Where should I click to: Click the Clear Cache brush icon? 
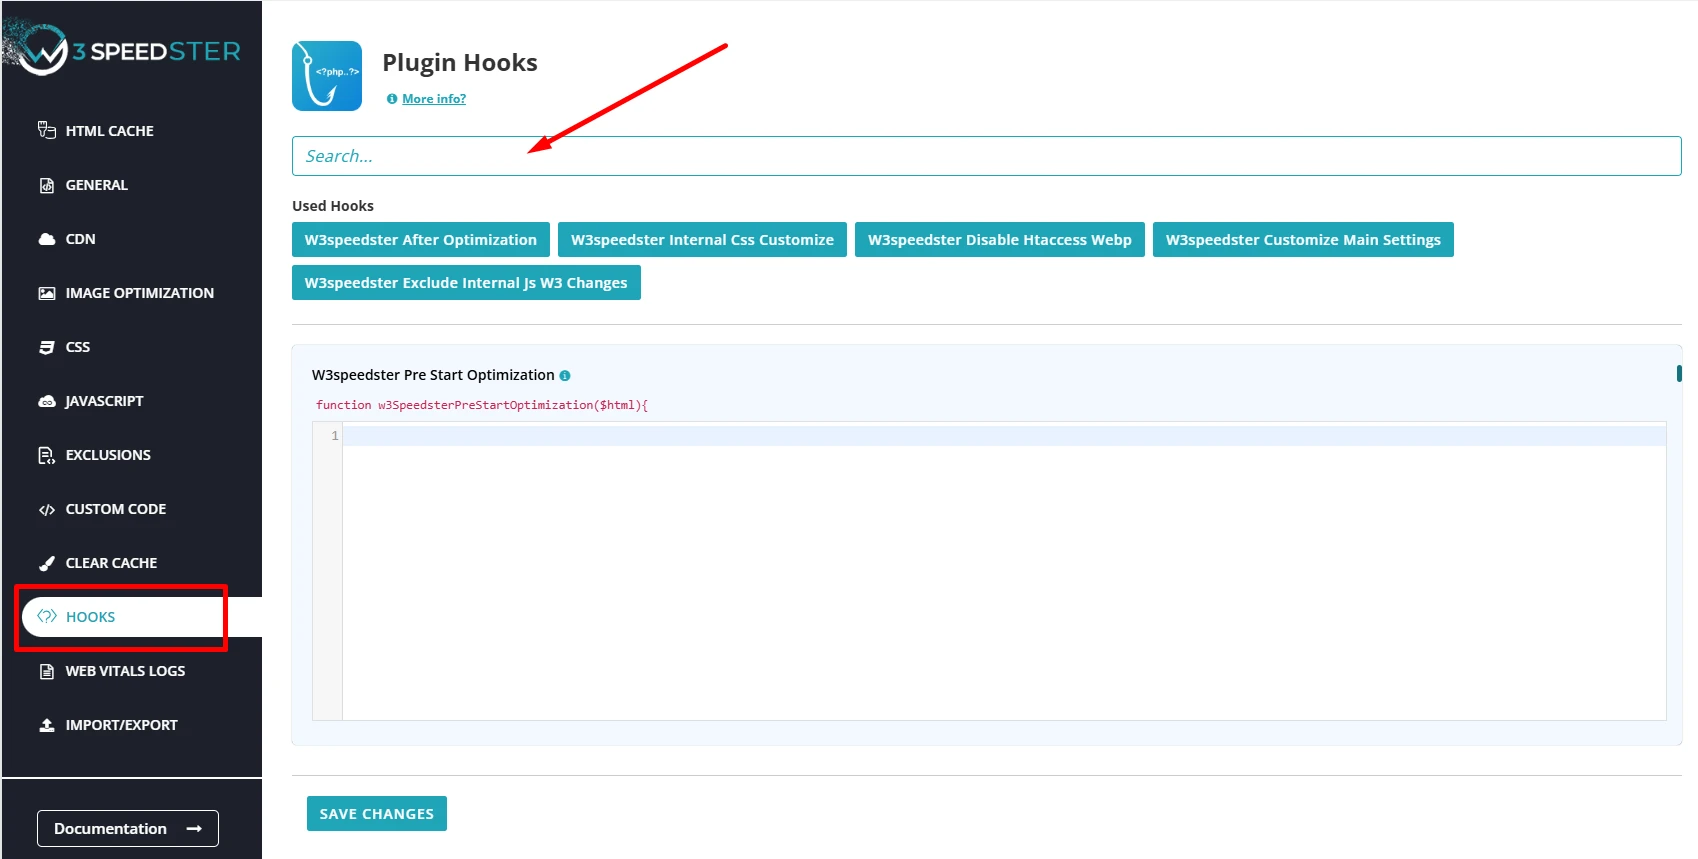click(46, 563)
